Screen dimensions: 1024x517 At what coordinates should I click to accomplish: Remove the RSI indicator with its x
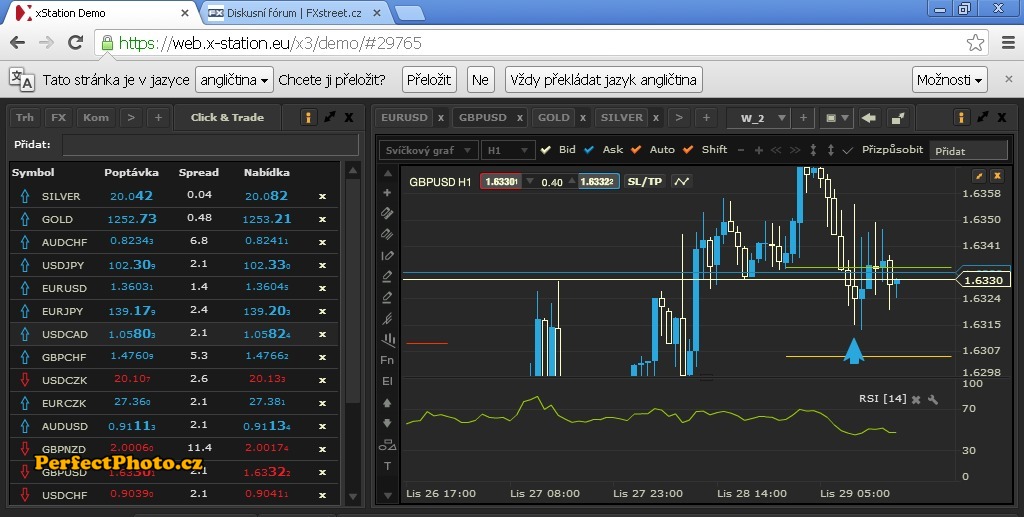(916, 400)
